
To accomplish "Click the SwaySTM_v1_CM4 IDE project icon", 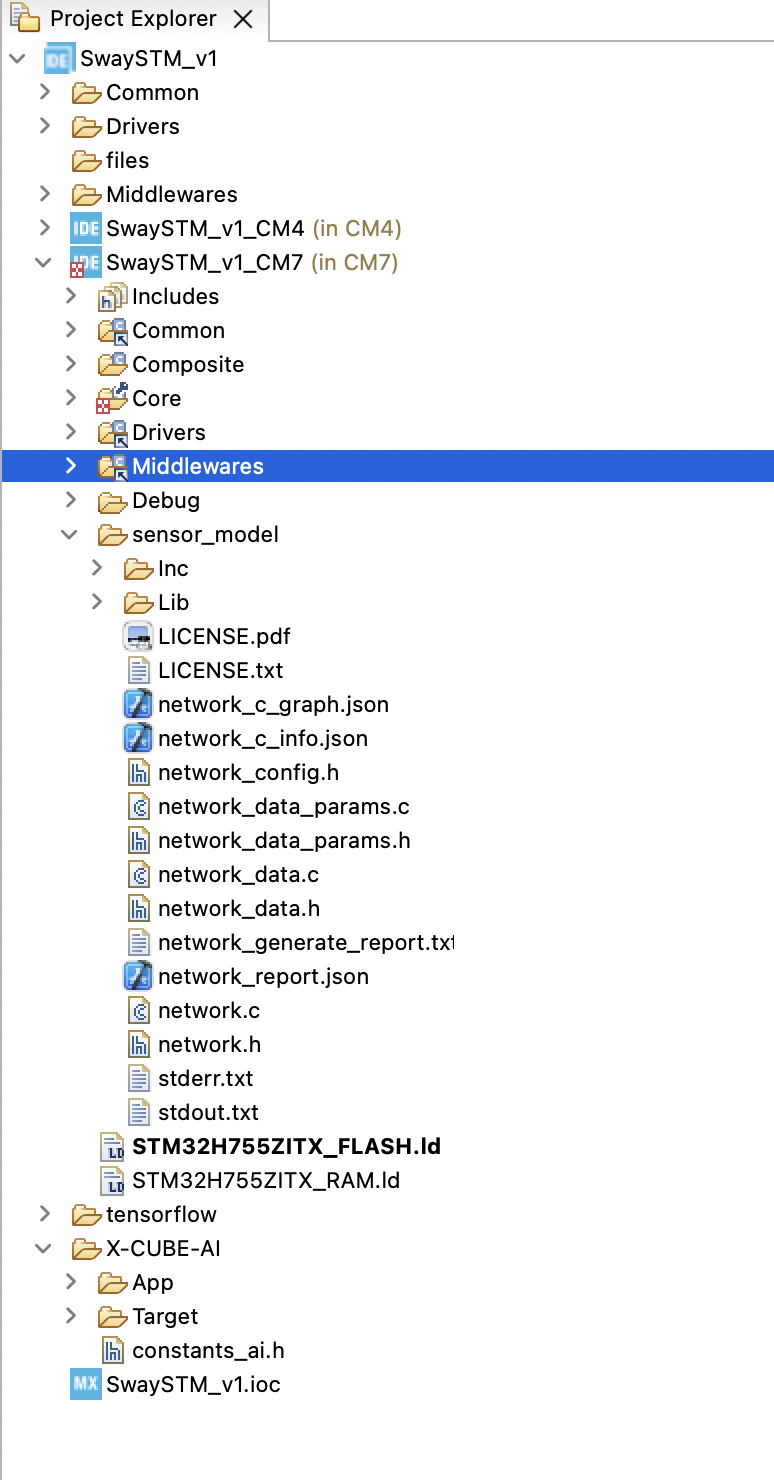I will tap(86, 228).
